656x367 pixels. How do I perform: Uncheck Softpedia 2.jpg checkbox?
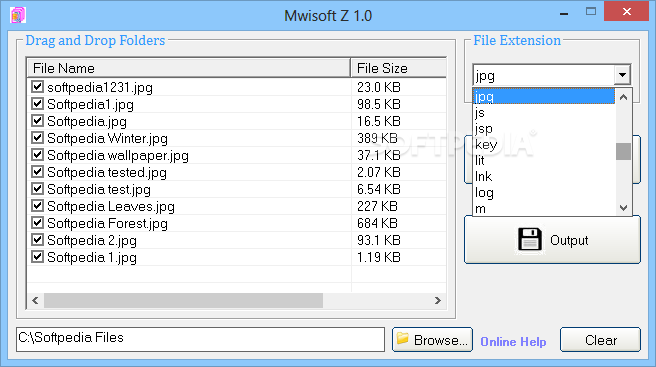[x=37, y=240]
